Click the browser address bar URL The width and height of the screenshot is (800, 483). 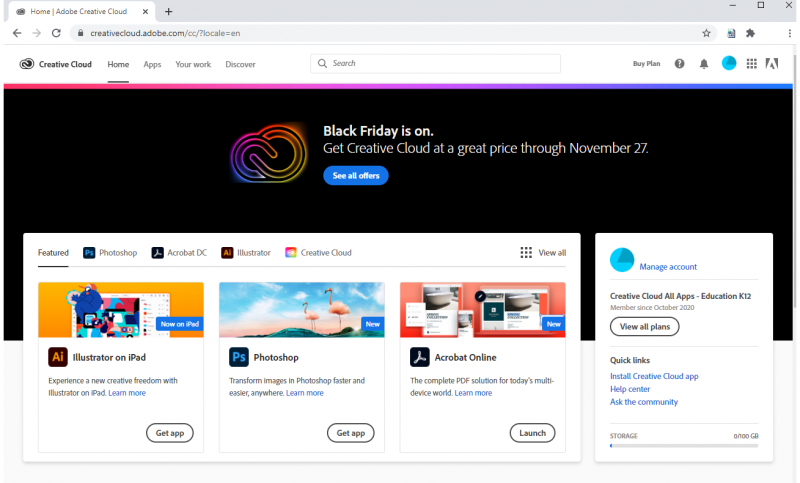pyautogui.click(x=165, y=33)
